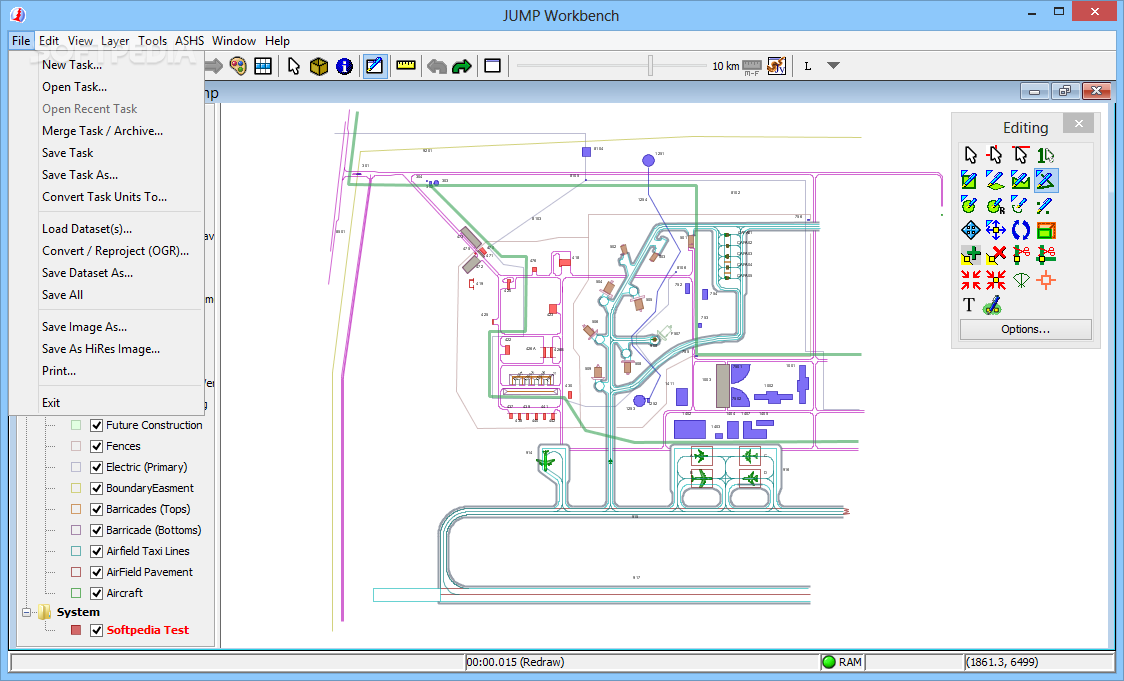1124x681 pixels.
Task: Select the orange crosshair tool in Editing
Action: coord(1046,280)
